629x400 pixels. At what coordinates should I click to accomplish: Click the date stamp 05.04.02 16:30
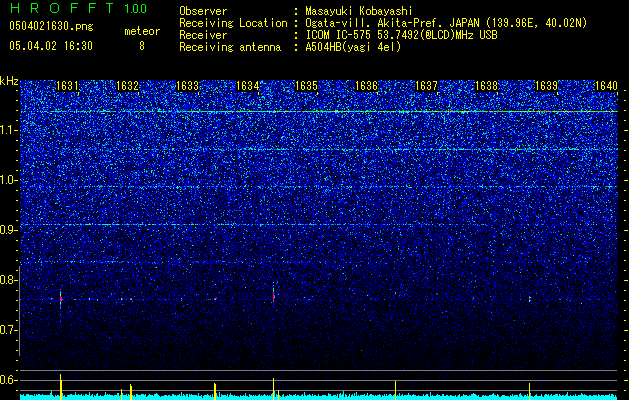coord(51,46)
